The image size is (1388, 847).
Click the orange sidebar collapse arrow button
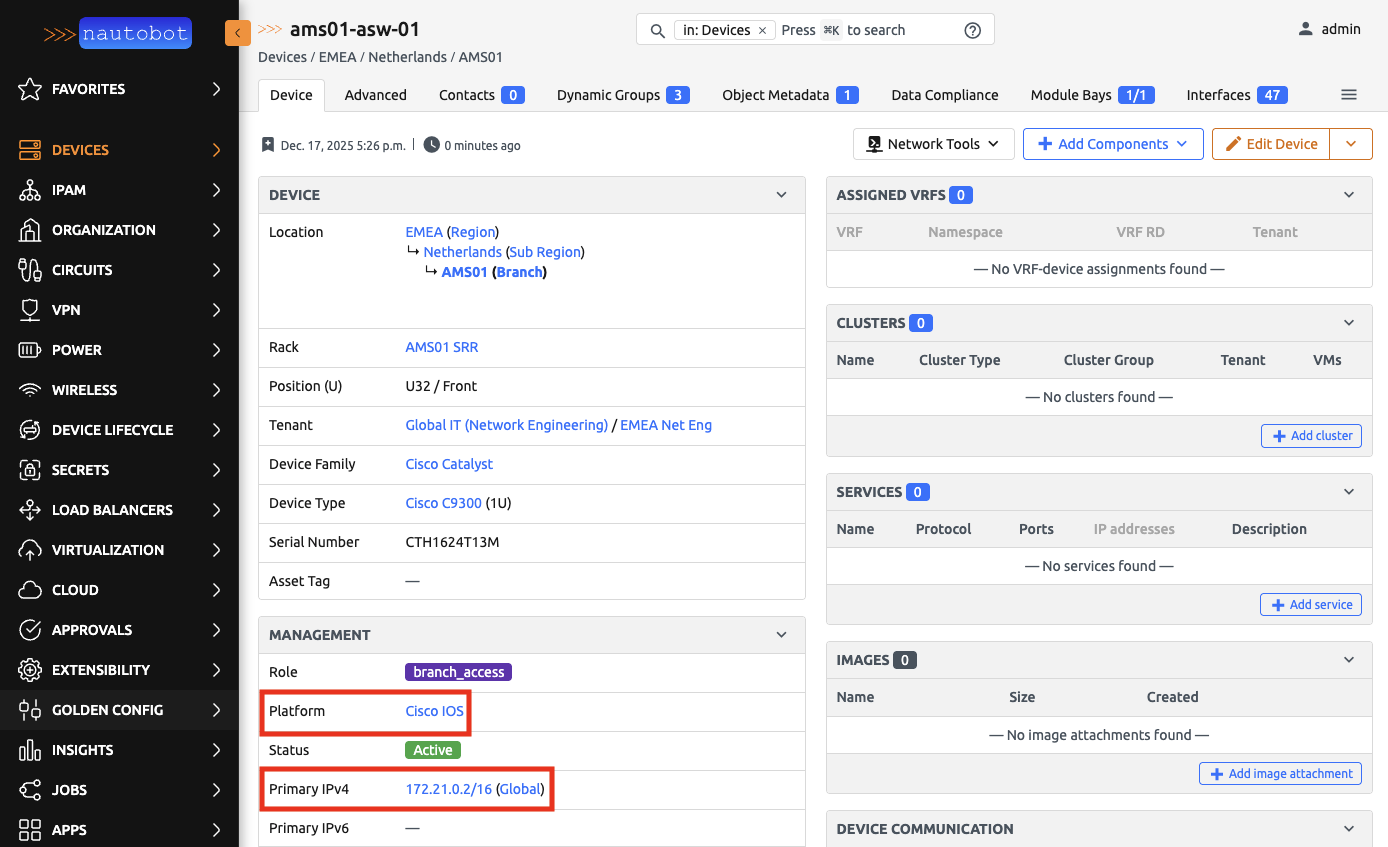[x=237, y=33]
